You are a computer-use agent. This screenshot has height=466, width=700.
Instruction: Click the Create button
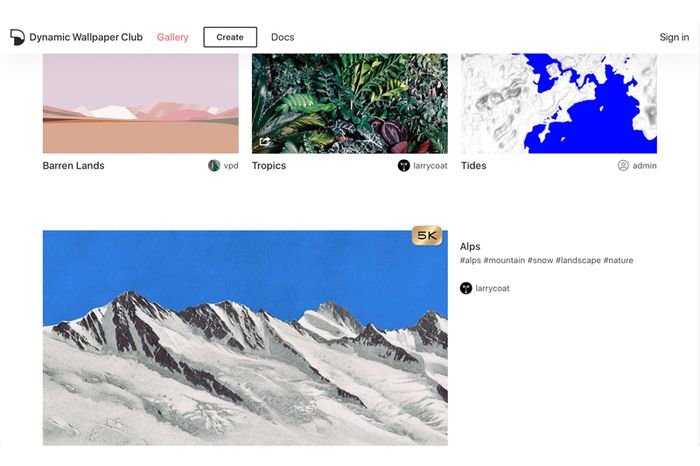point(230,37)
